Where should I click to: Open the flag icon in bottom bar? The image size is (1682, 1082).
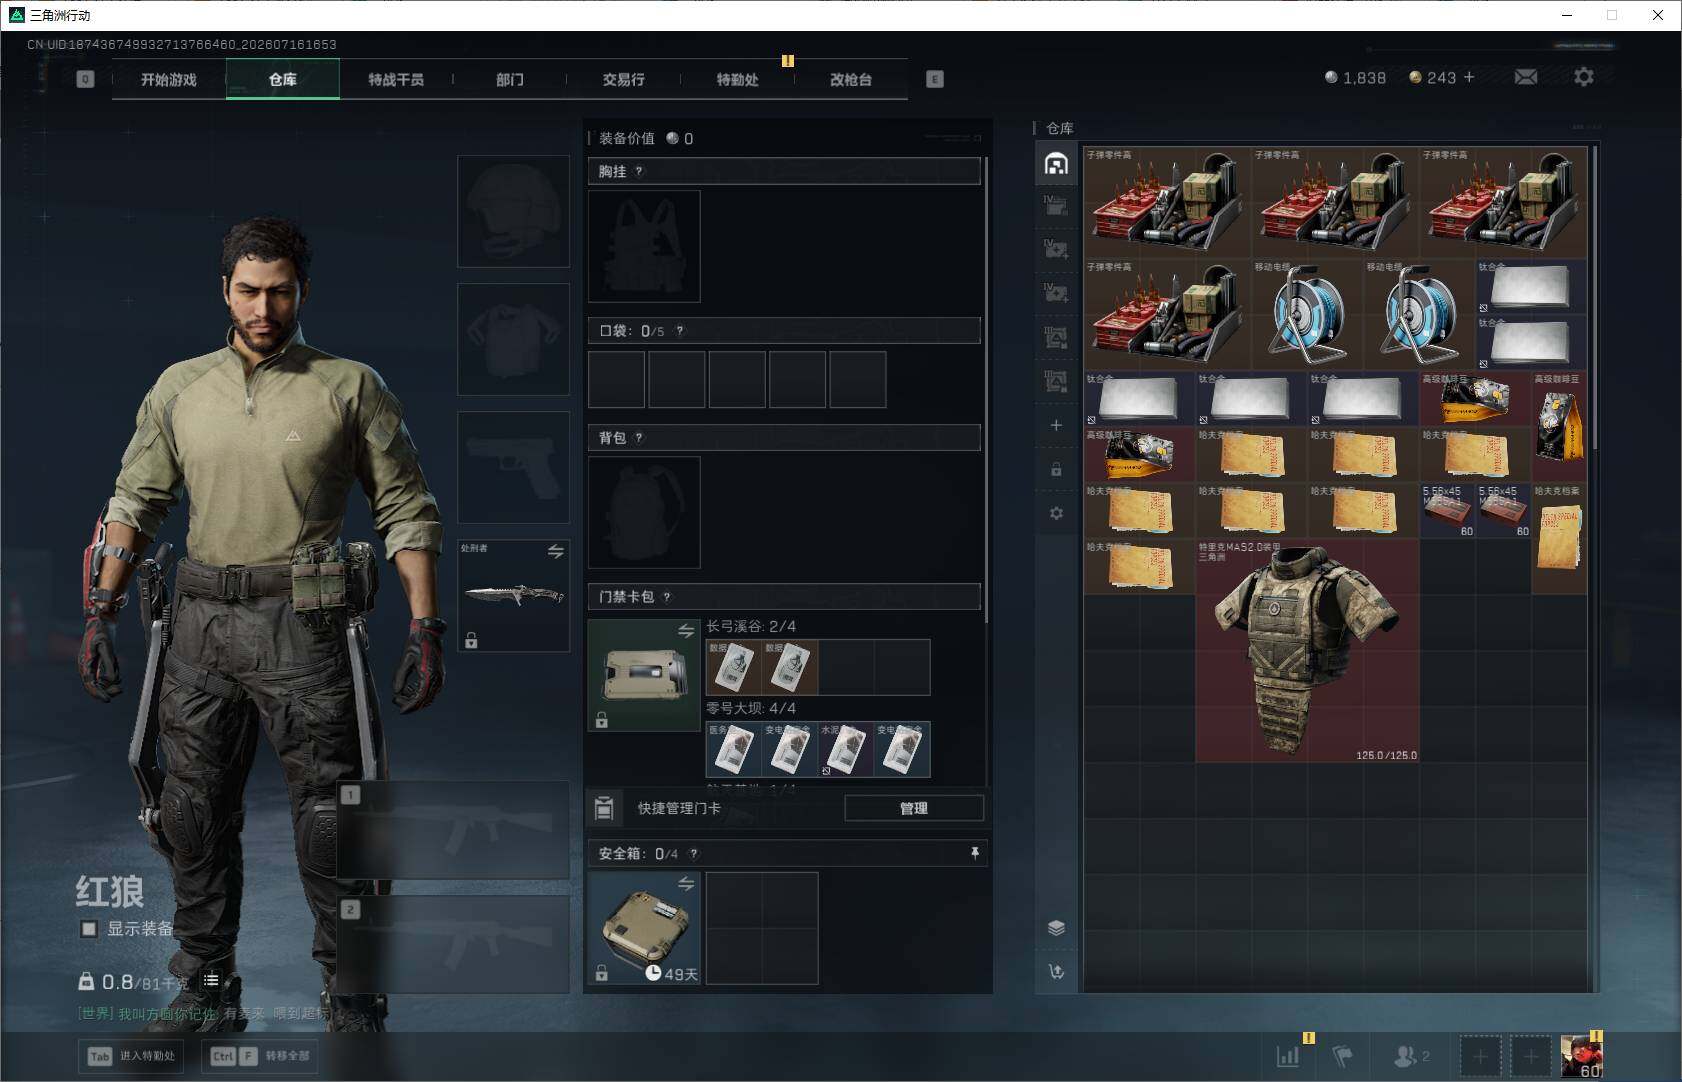1342,1055
